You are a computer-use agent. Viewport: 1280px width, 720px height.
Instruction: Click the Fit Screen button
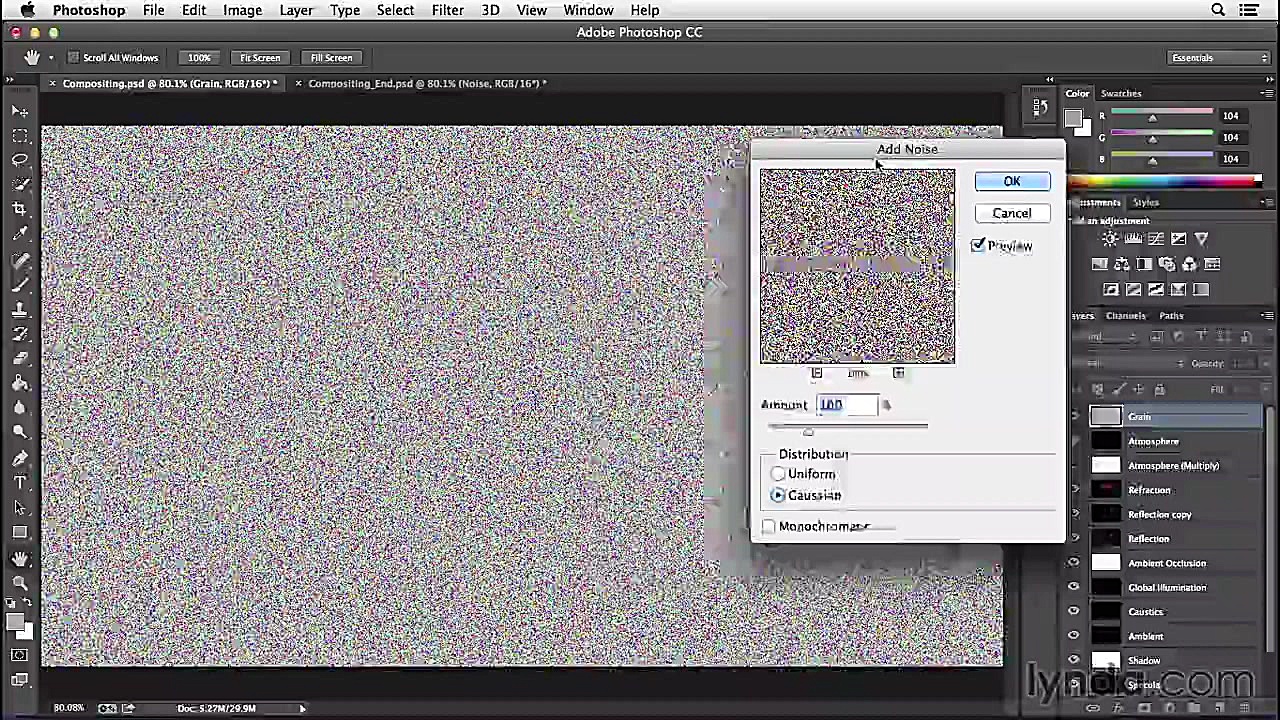(260, 58)
